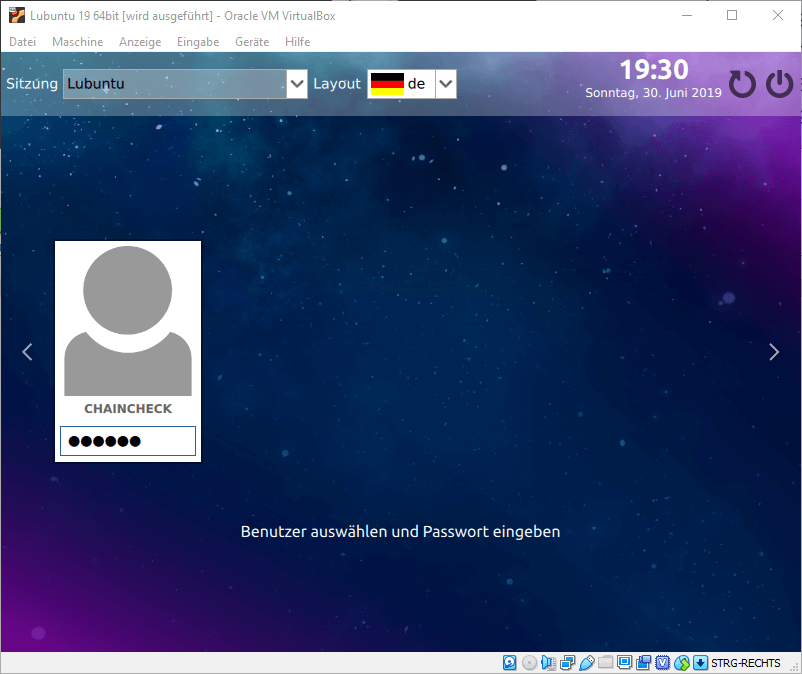
Task: Open the Eingabe menu
Action: coord(198,42)
